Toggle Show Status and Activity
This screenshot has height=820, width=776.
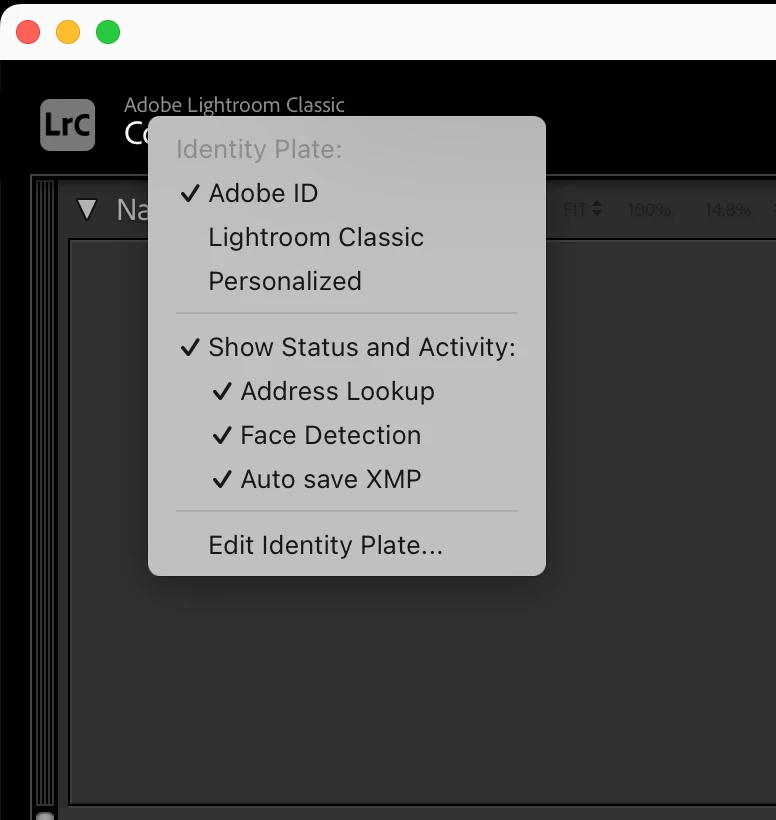(x=347, y=347)
